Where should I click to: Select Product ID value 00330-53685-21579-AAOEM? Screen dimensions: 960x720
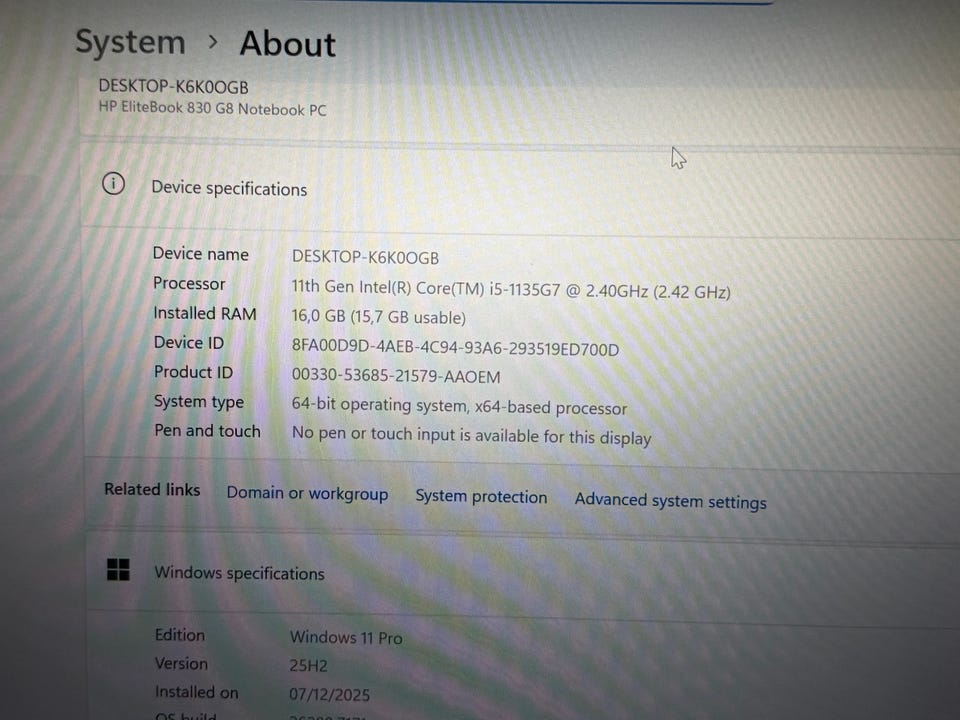point(396,376)
